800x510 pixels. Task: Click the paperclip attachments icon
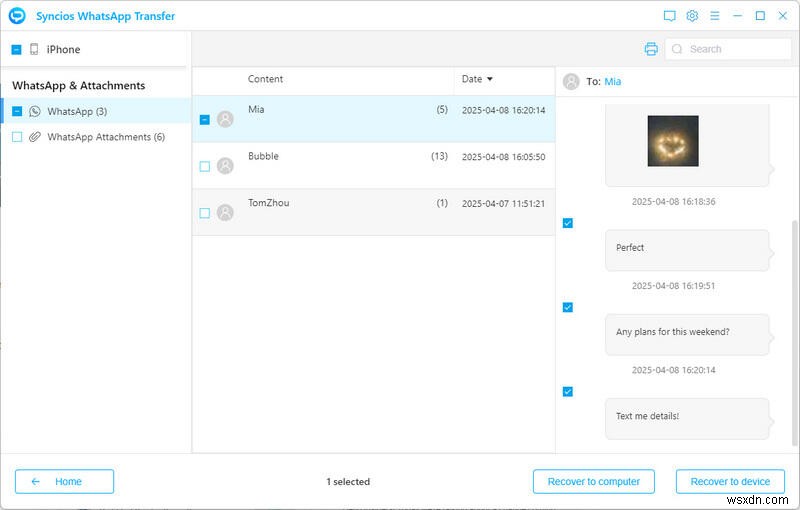pos(35,137)
